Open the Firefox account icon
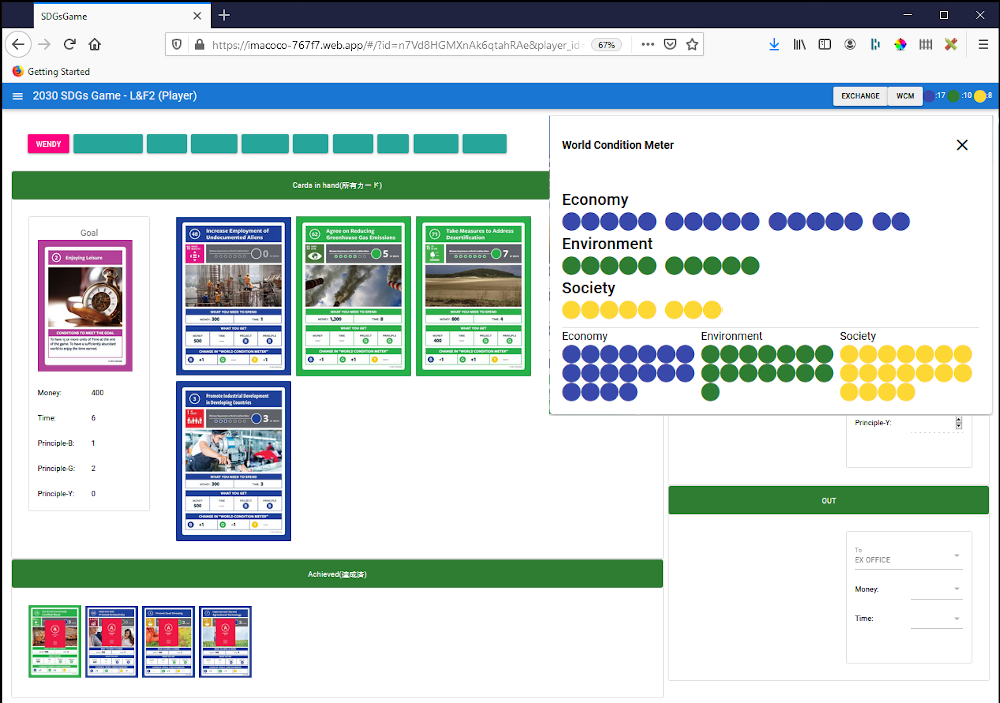Image resolution: width=1000 pixels, height=703 pixels. (x=850, y=45)
